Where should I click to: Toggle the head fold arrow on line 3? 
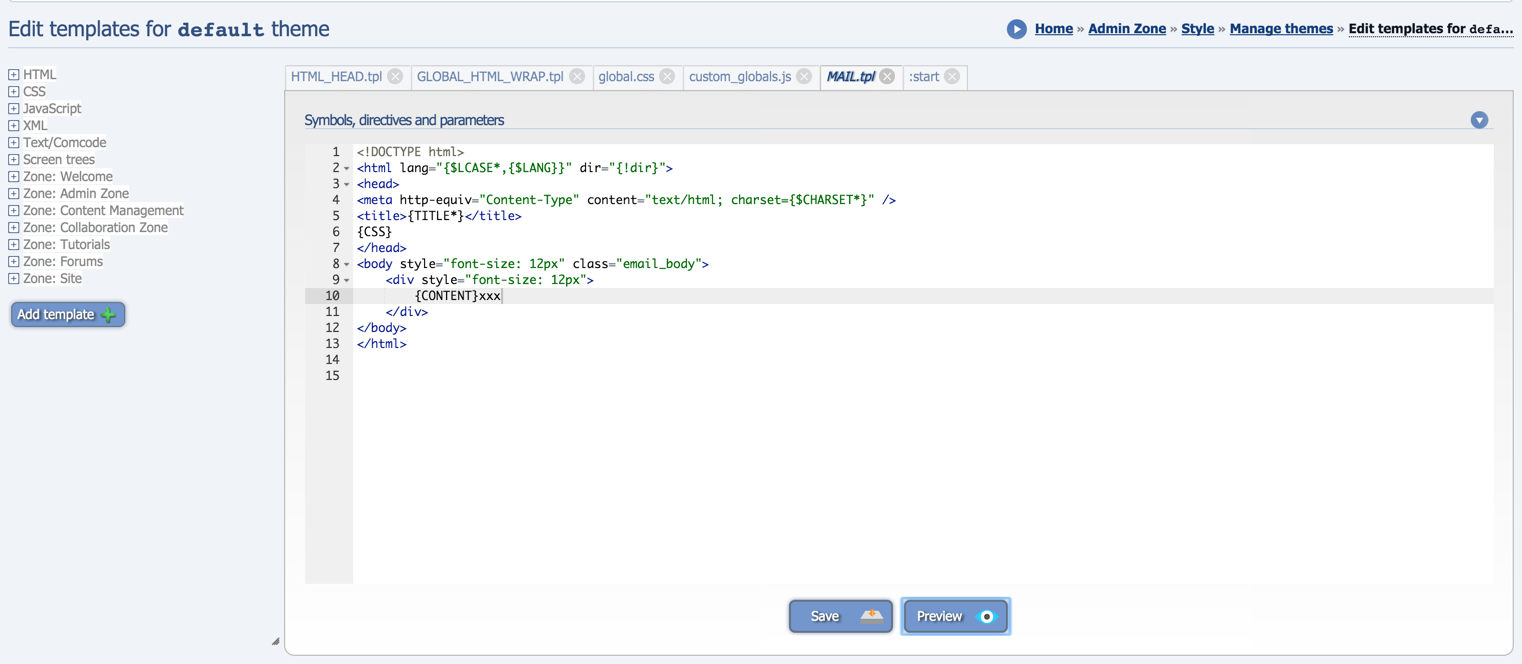pos(347,185)
